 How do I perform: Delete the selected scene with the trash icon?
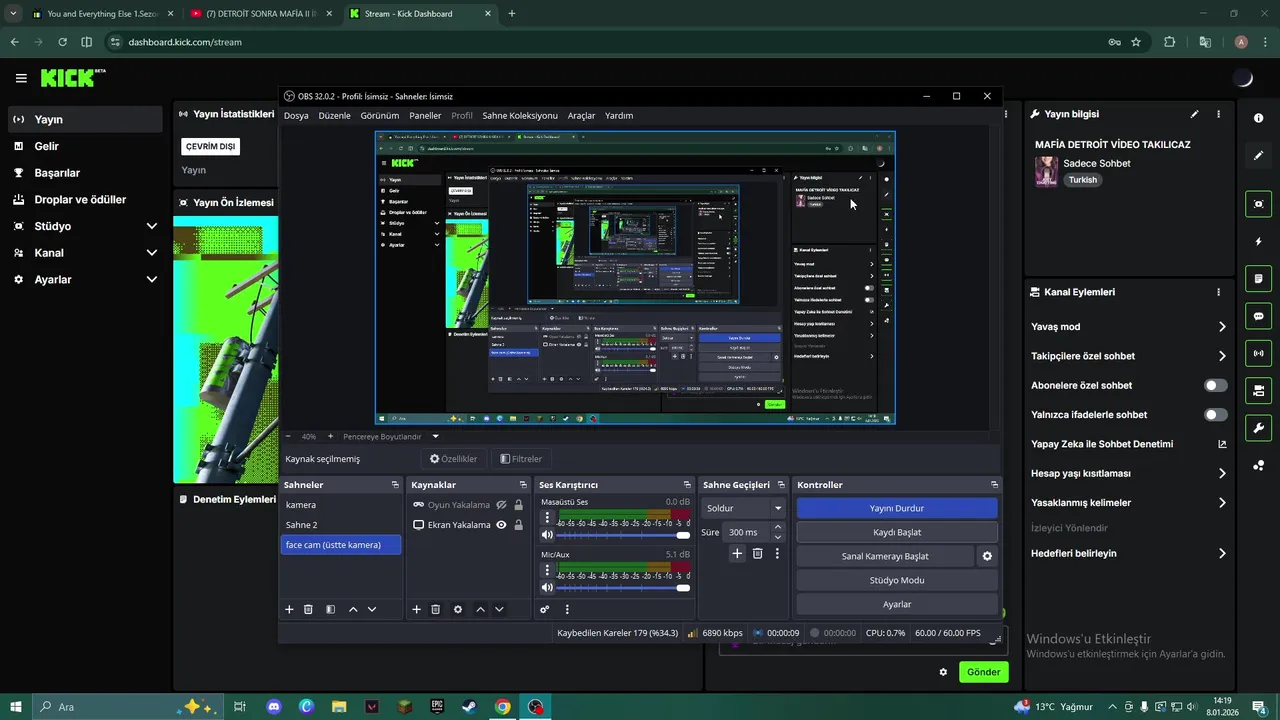click(x=308, y=609)
